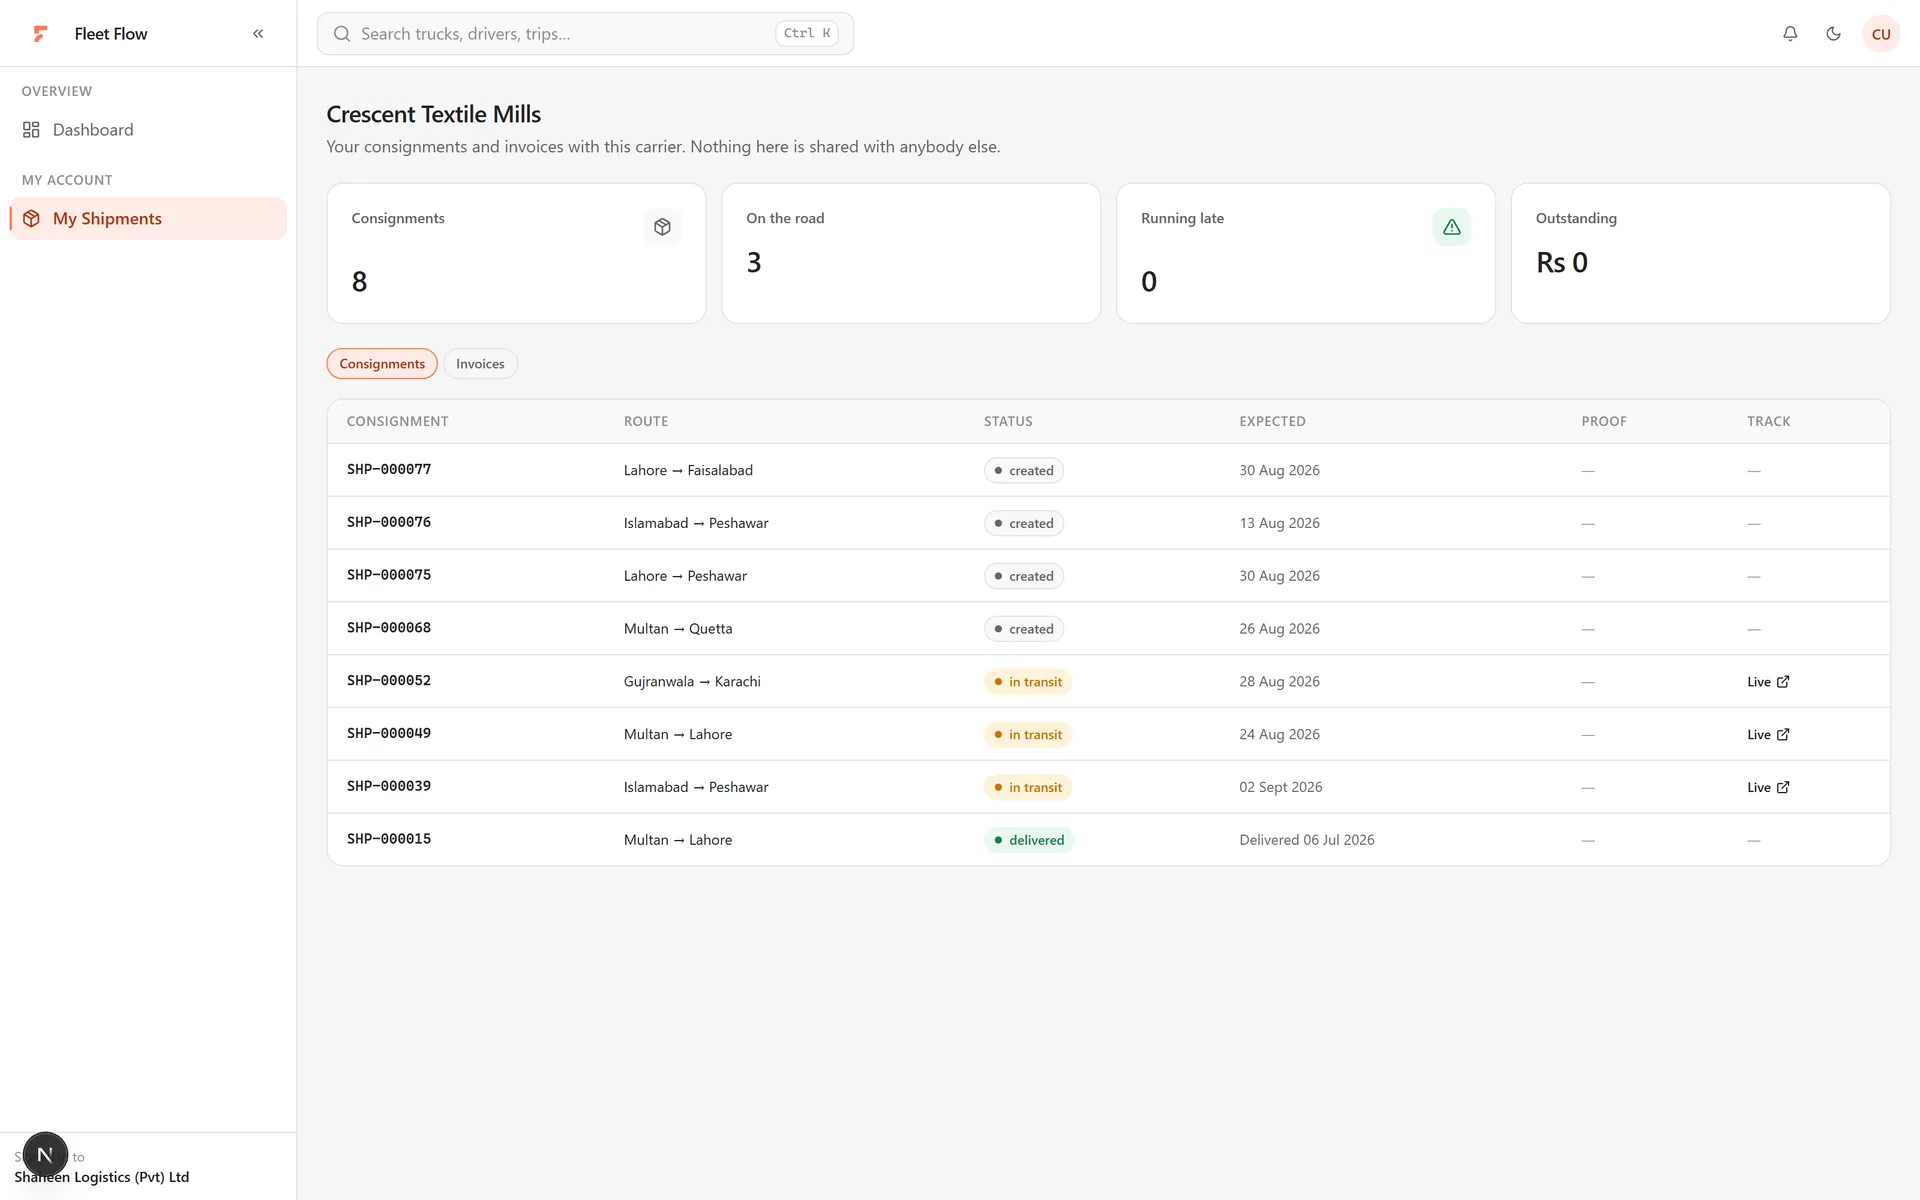The width and height of the screenshot is (1920, 1200).
Task: Click the delivered status badge
Action: point(1029,840)
